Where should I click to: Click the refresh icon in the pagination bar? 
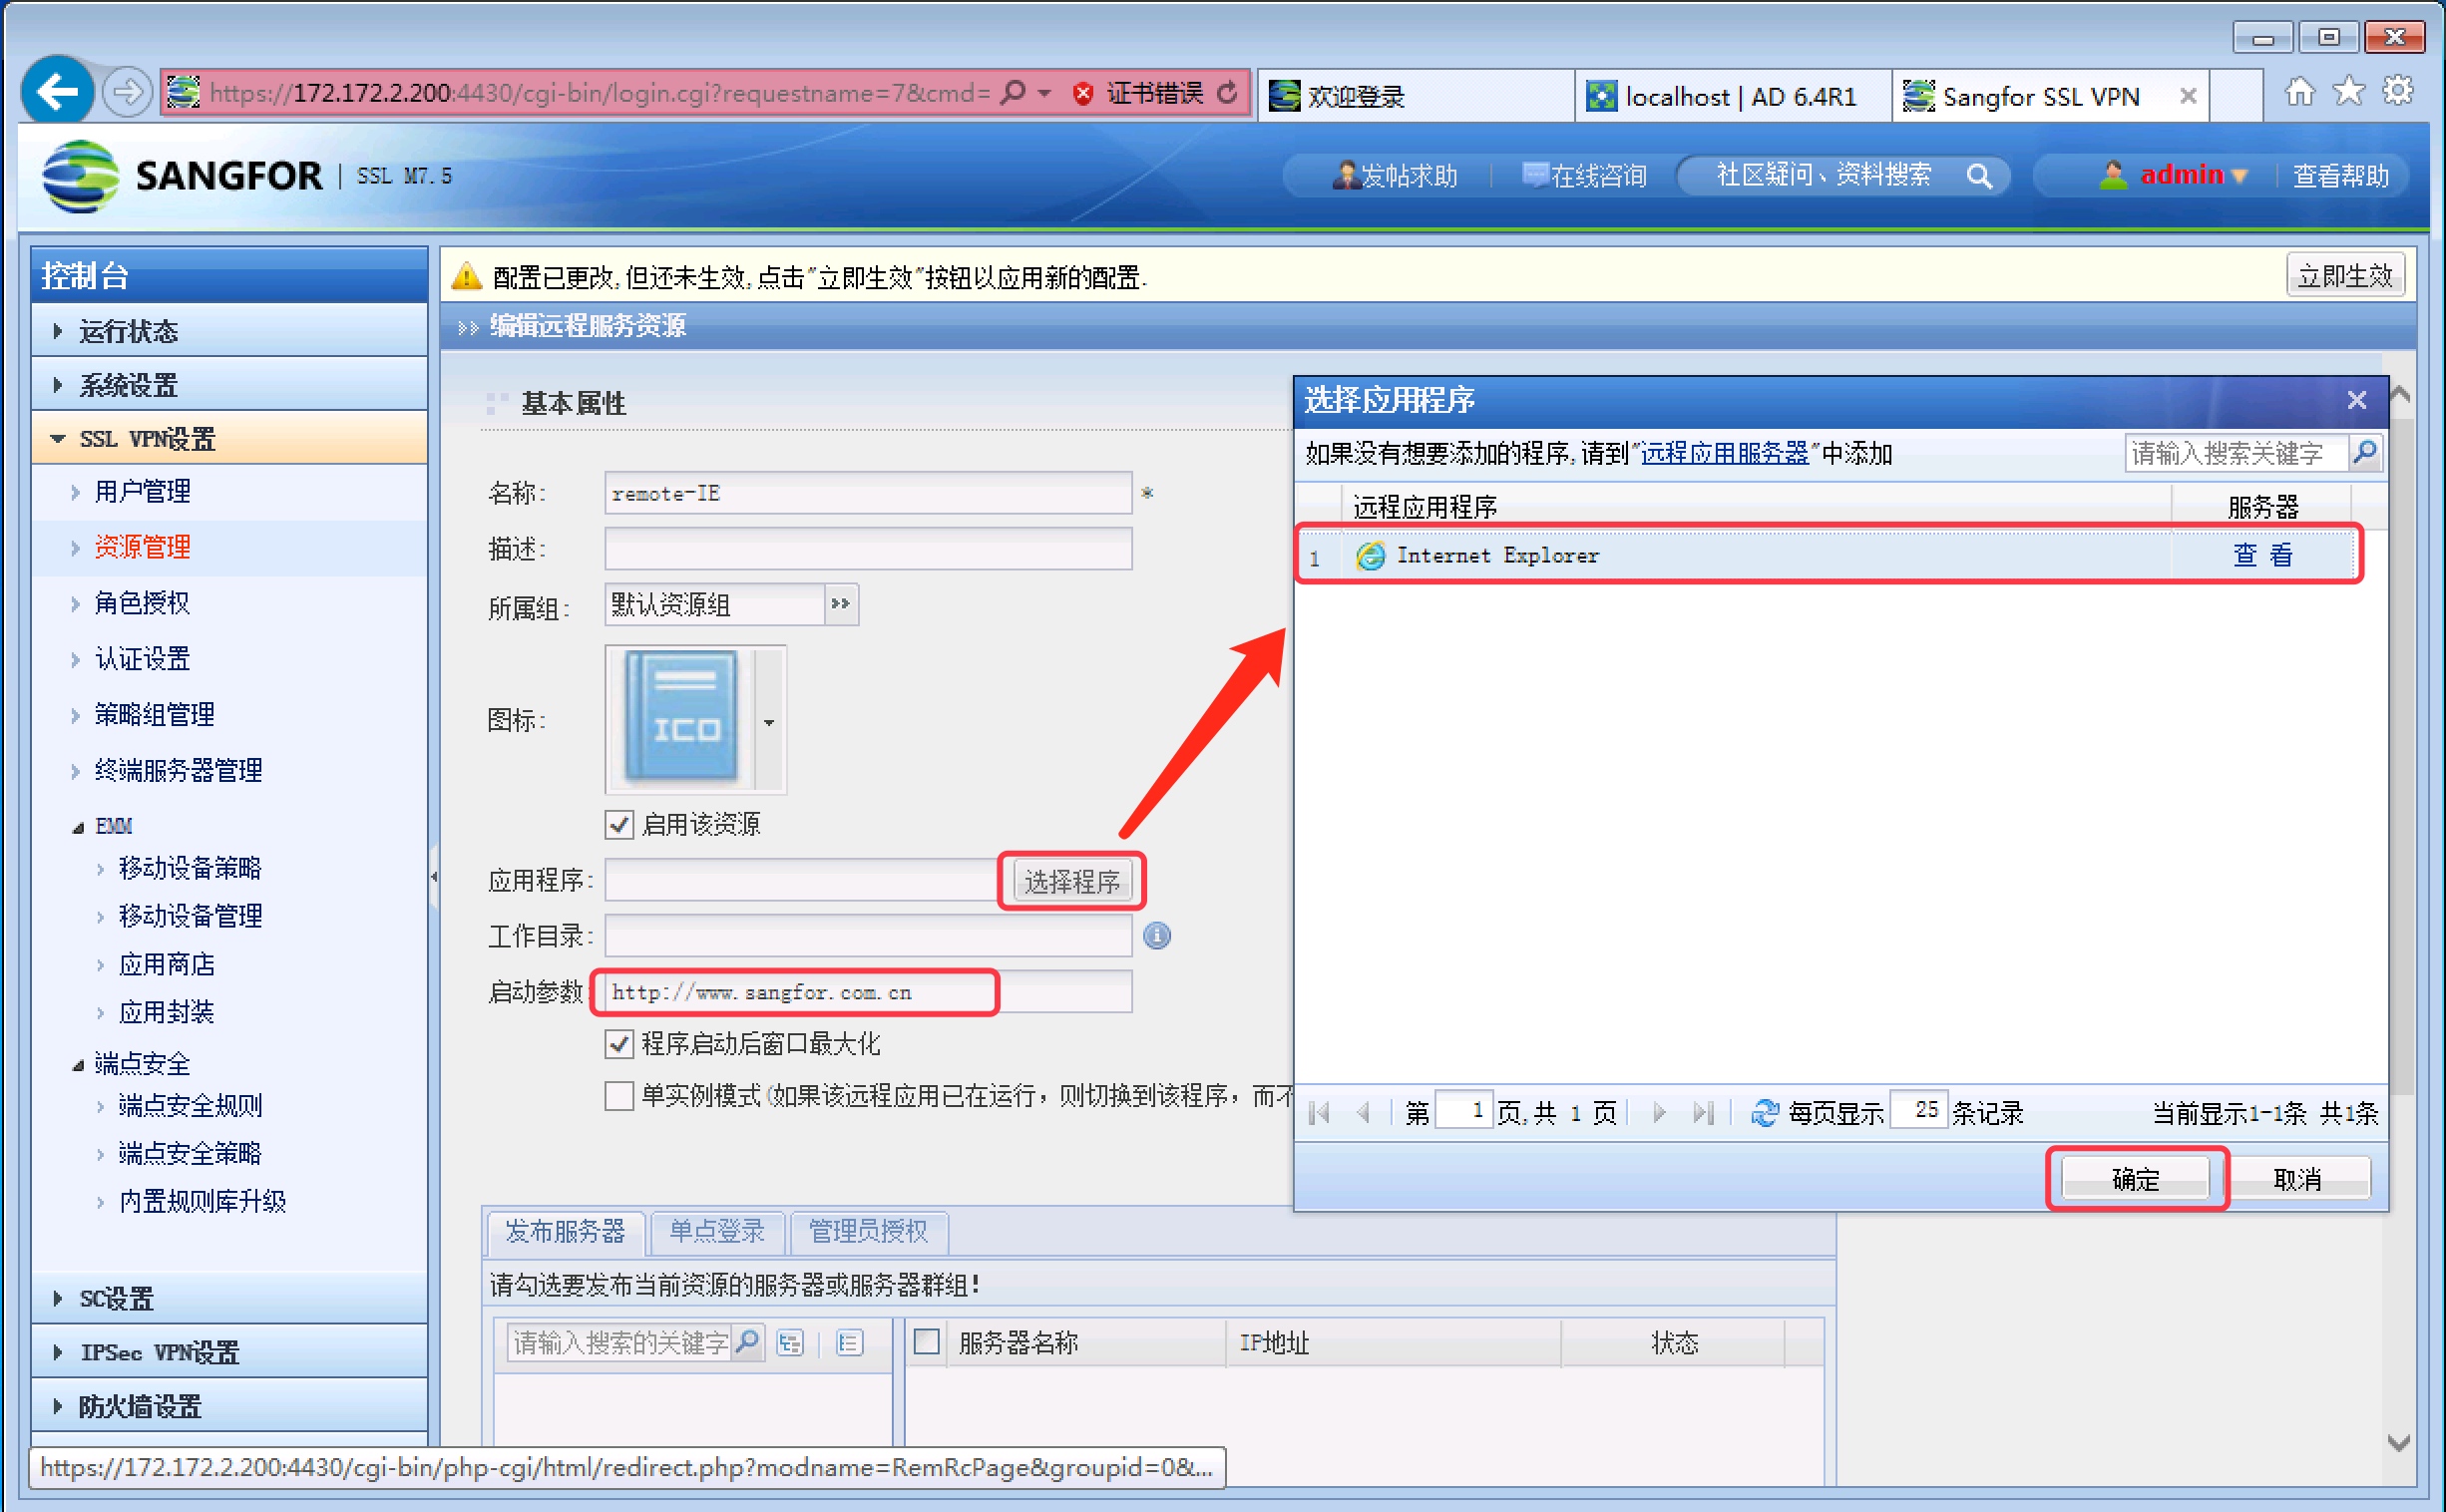click(1764, 1112)
